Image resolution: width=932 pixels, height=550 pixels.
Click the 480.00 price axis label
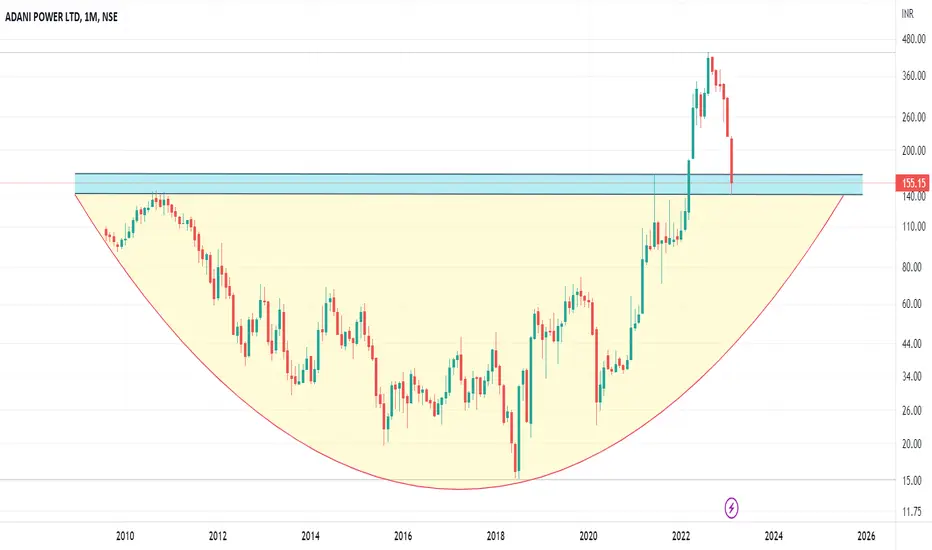[x=914, y=39]
